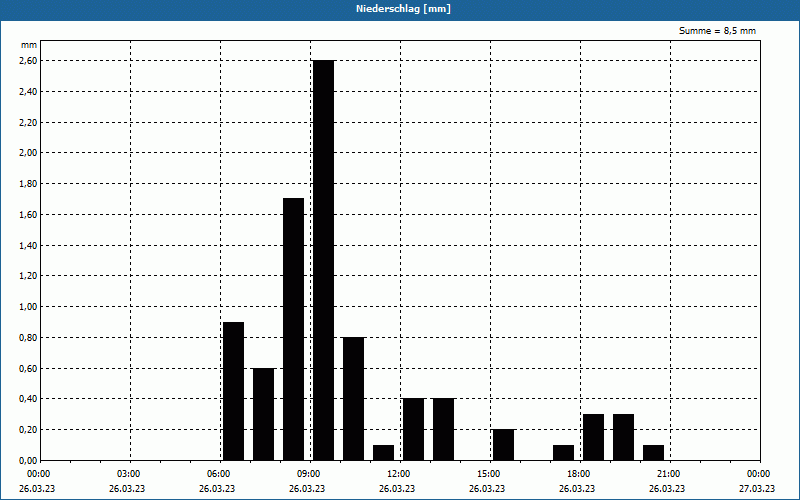Select the '18:00' time axis label
Screen dimensions: 800x500
pos(580,474)
